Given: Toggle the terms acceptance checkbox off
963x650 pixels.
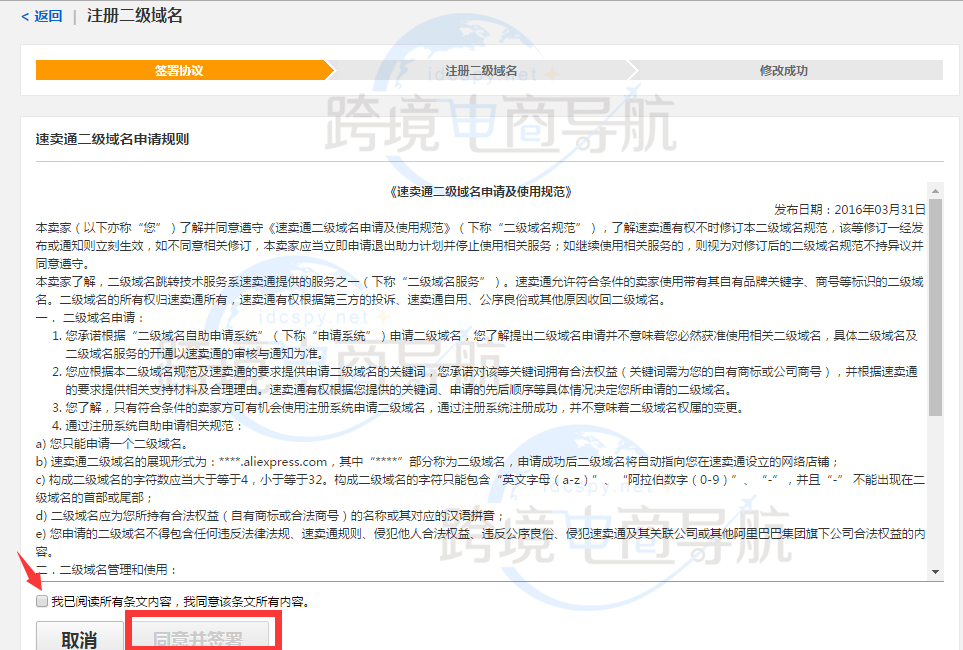Looking at the screenshot, I should 41,600.
